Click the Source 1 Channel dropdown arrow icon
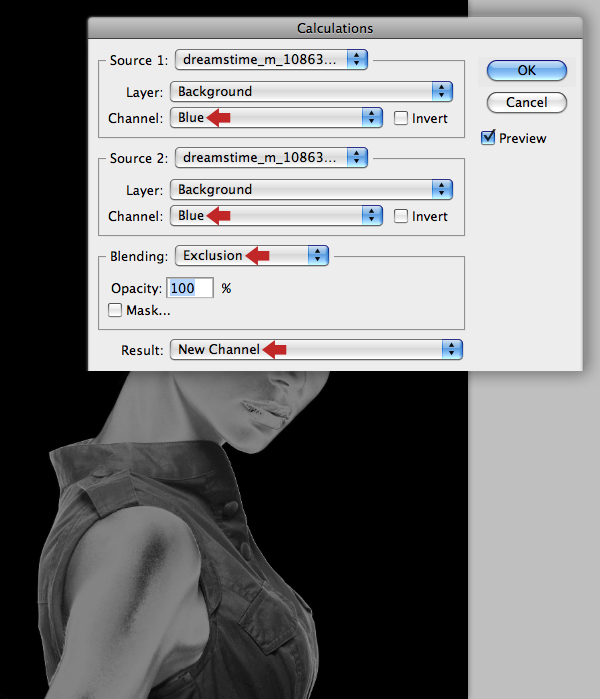Viewport: 600px width, 699px height. (372, 118)
